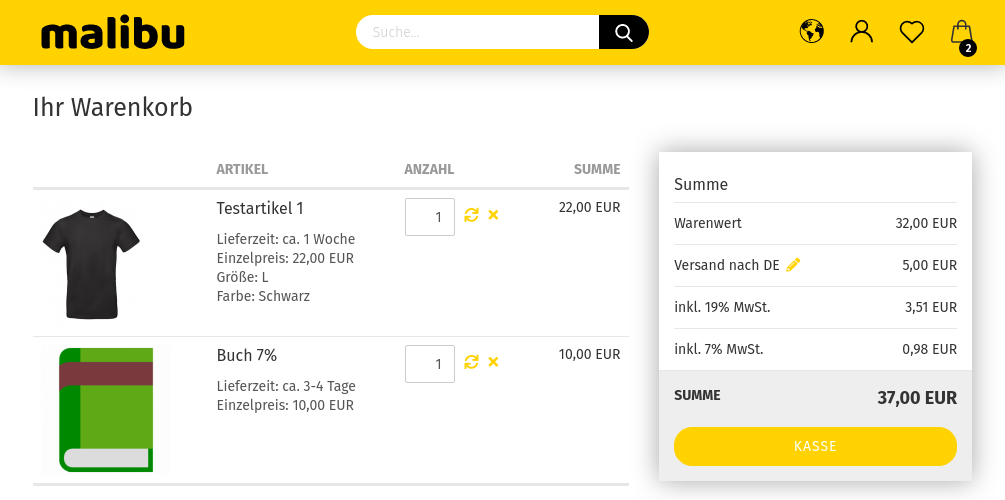
Task: Proceed via the Kasse button
Action: (815, 446)
